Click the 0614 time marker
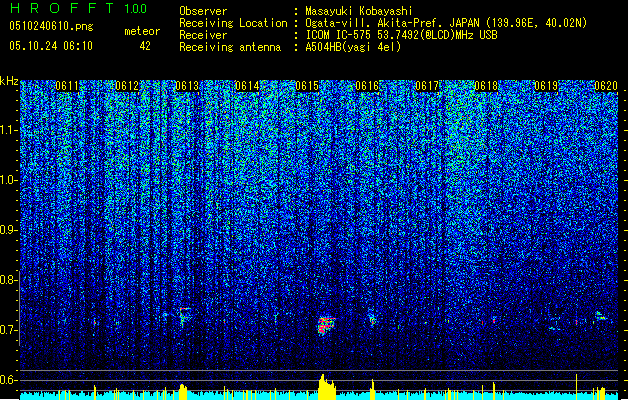The image size is (629, 400). pos(247,86)
